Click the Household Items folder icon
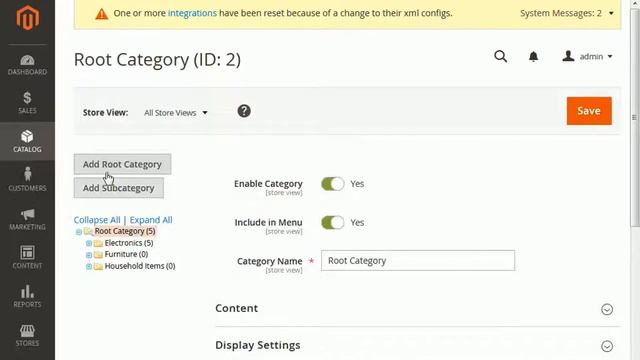Screen dimensions: 640x360 (98, 267)
